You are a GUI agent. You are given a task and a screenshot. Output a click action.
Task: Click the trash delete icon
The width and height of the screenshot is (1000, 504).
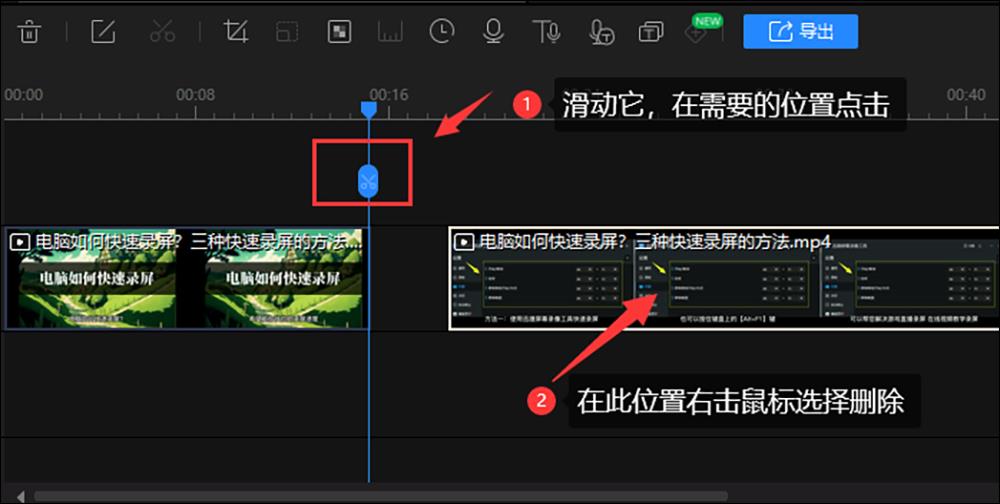tap(31, 32)
